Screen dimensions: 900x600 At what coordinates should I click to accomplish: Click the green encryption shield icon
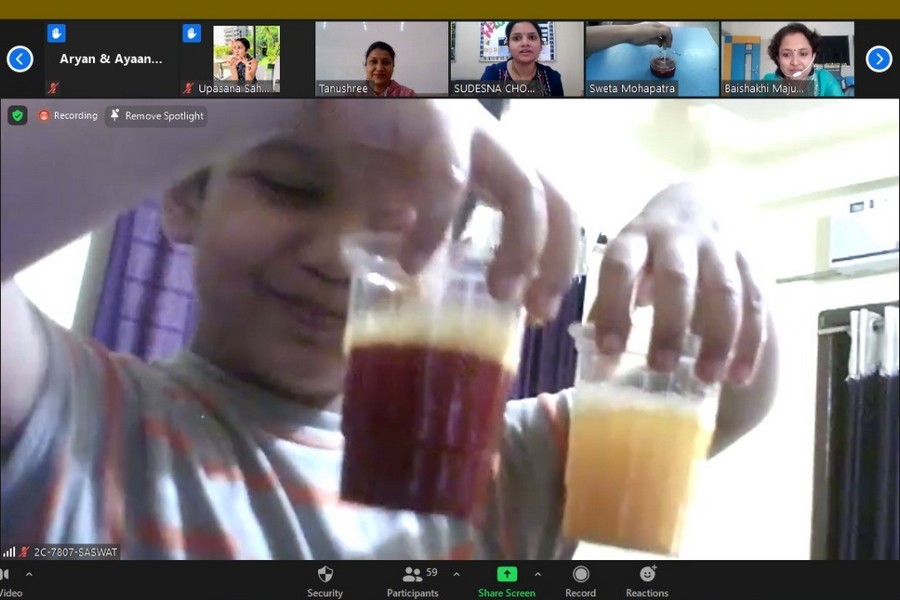tap(17, 115)
